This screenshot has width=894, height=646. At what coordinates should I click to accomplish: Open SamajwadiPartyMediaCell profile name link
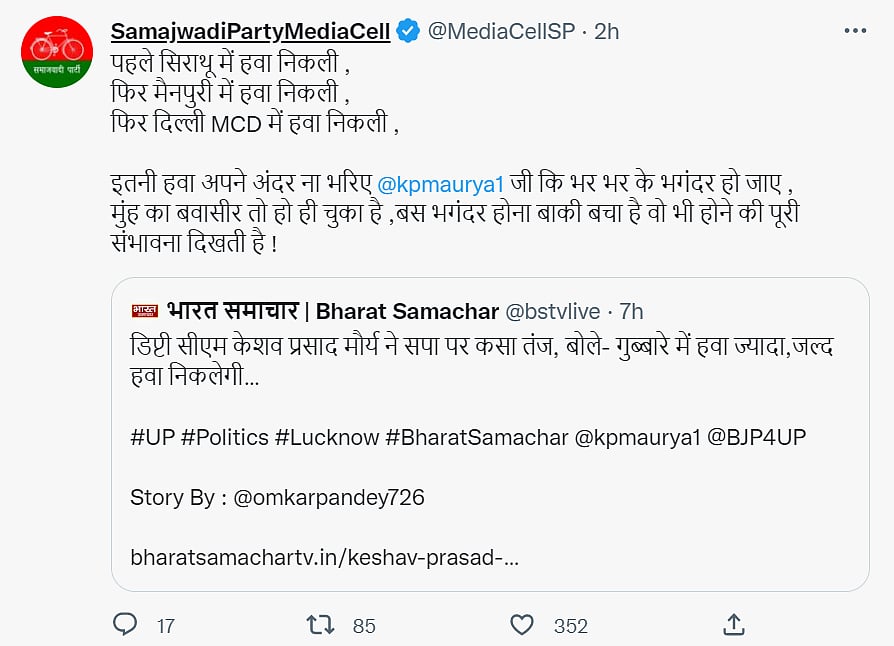coord(250,31)
